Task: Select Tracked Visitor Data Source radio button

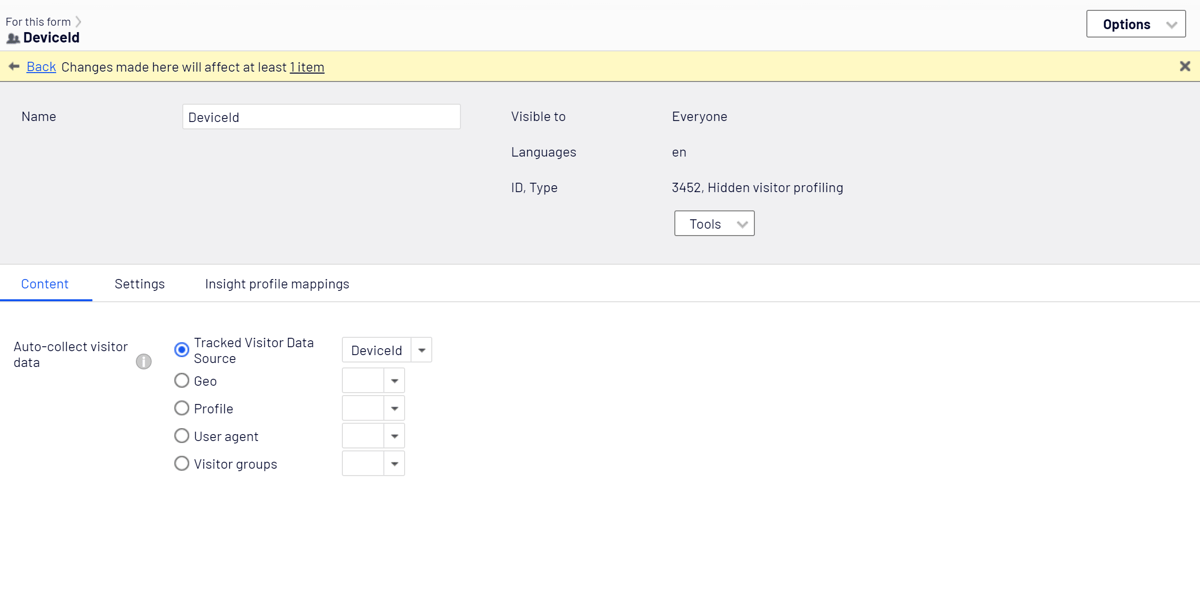Action: click(x=182, y=350)
